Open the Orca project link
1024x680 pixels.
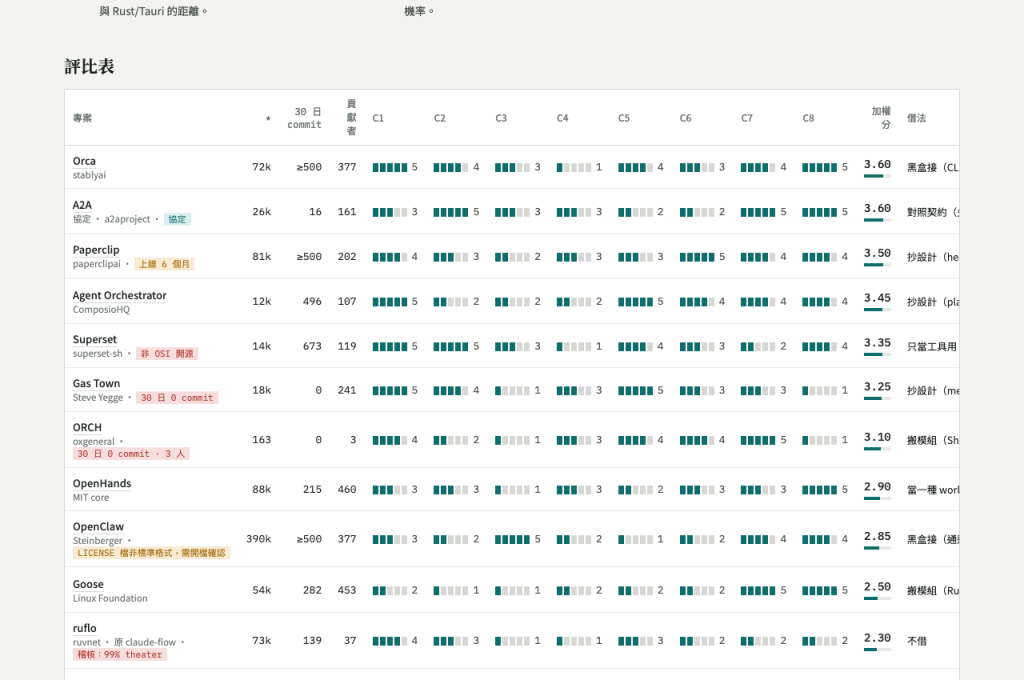tap(84, 161)
